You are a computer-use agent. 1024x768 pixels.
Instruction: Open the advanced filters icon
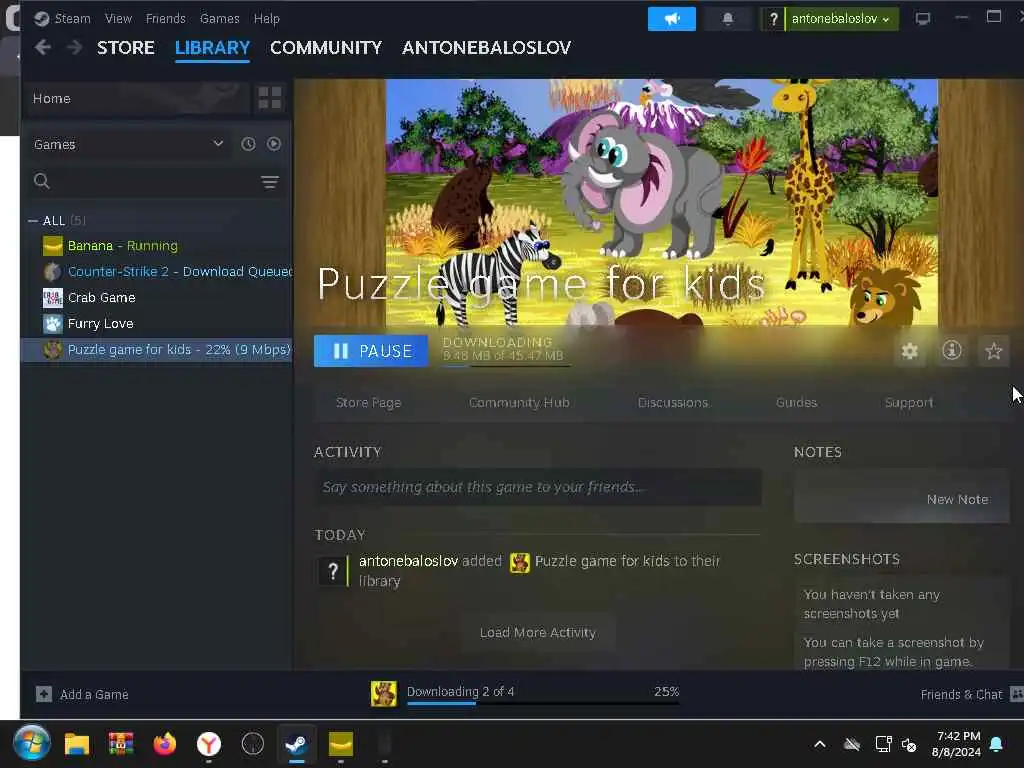tap(270, 182)
